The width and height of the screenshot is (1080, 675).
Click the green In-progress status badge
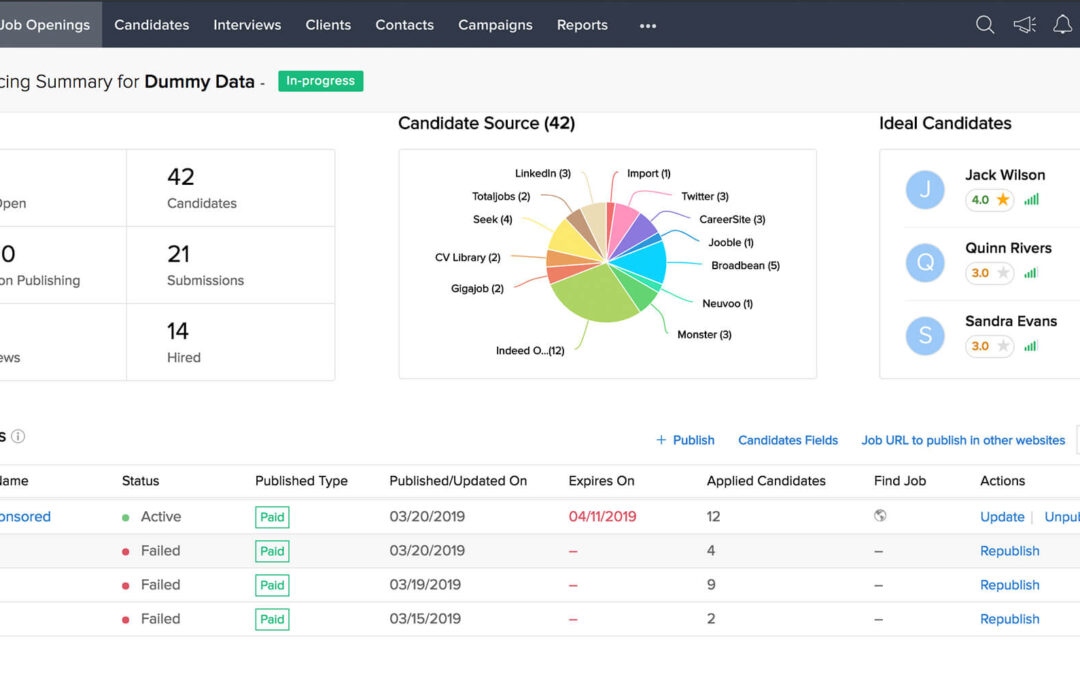pos(320,81)
